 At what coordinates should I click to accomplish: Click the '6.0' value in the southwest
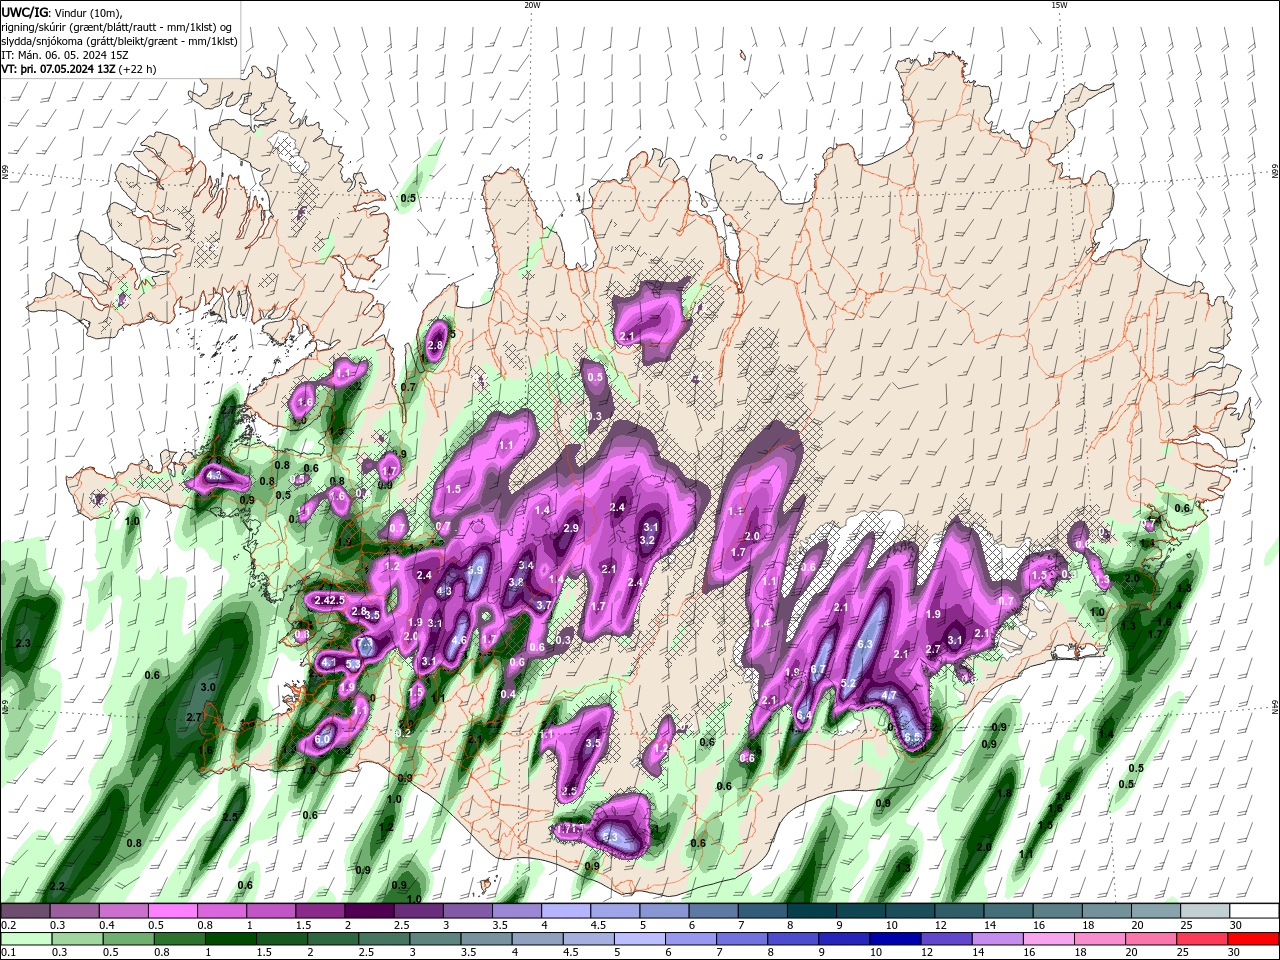322,740
